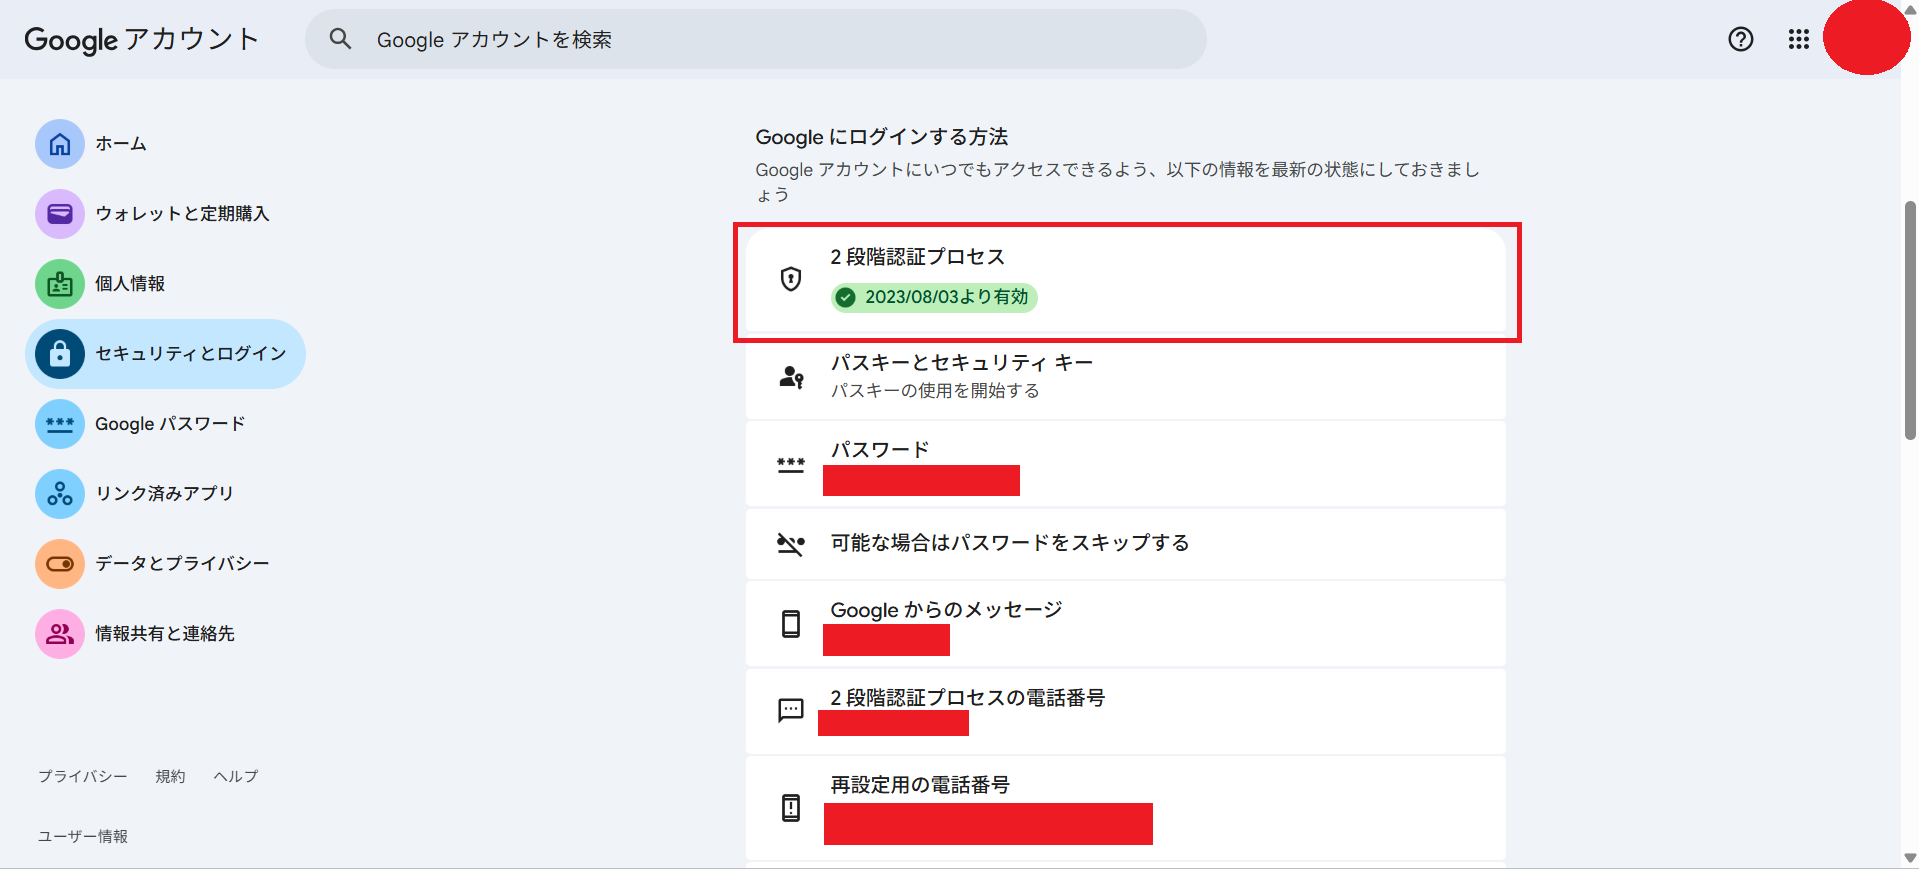
Task: Open 可能な場合はパスワードをスキップする row
Action: 1126,544
